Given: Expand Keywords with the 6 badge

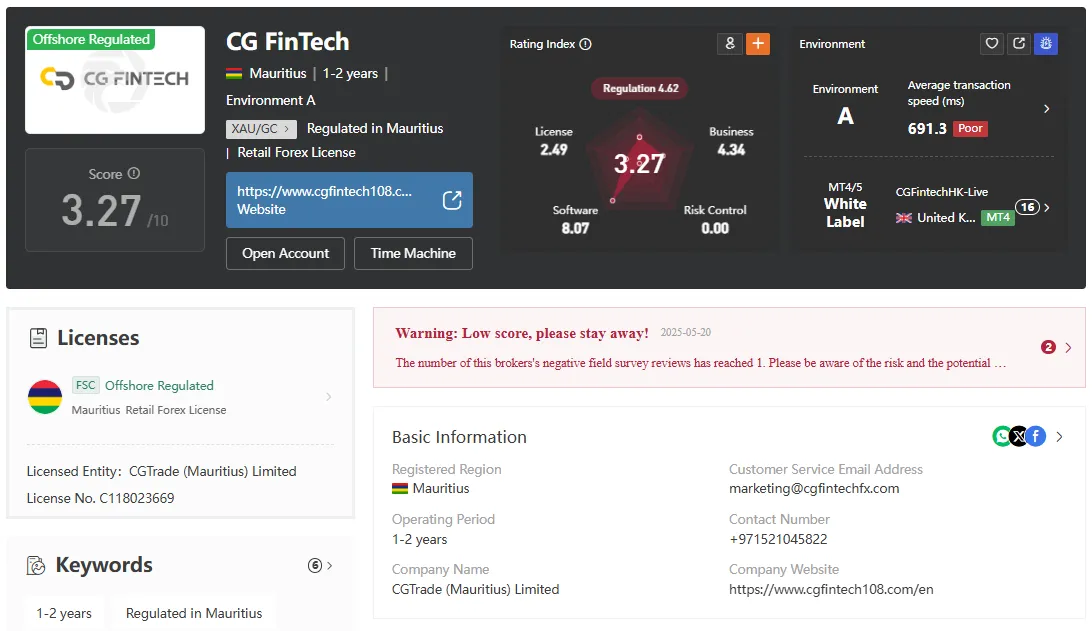Looking at the screenshot, I should tap(320, 566).
